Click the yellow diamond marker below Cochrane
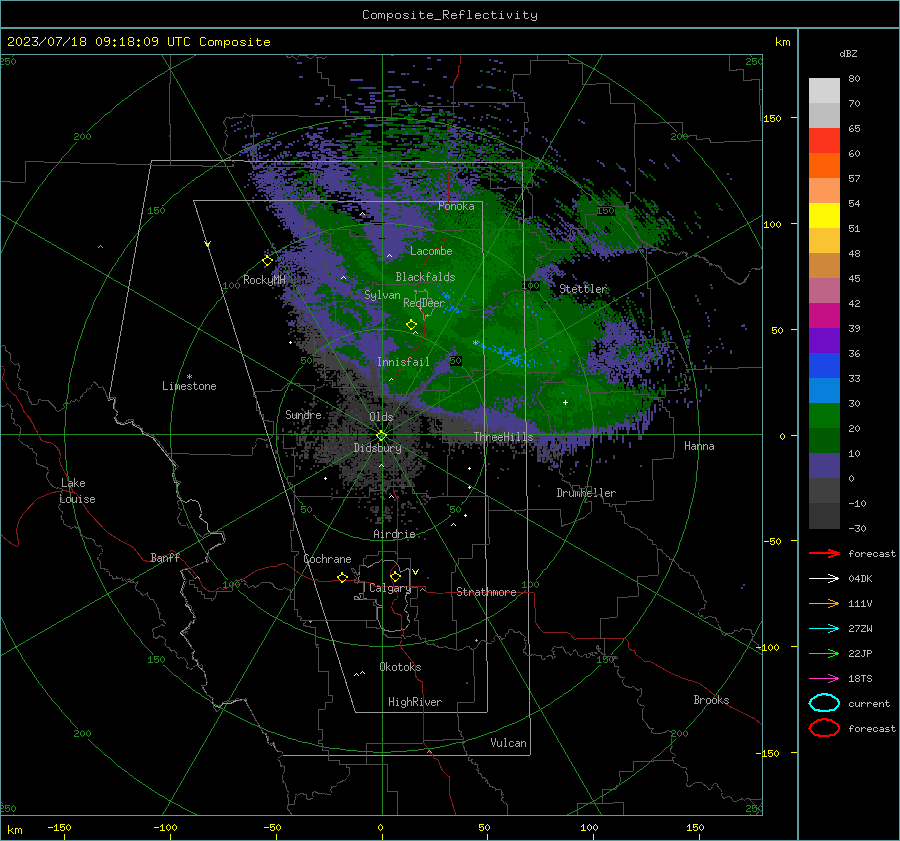 click(343, 578)
